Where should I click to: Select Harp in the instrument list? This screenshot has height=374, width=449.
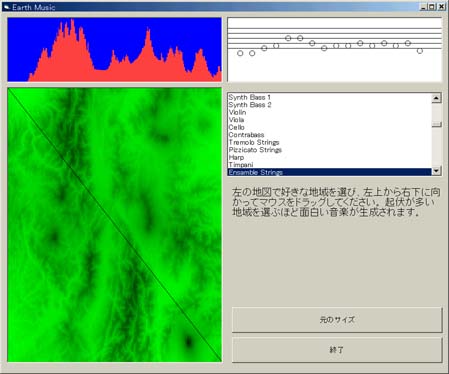[329, 157]
